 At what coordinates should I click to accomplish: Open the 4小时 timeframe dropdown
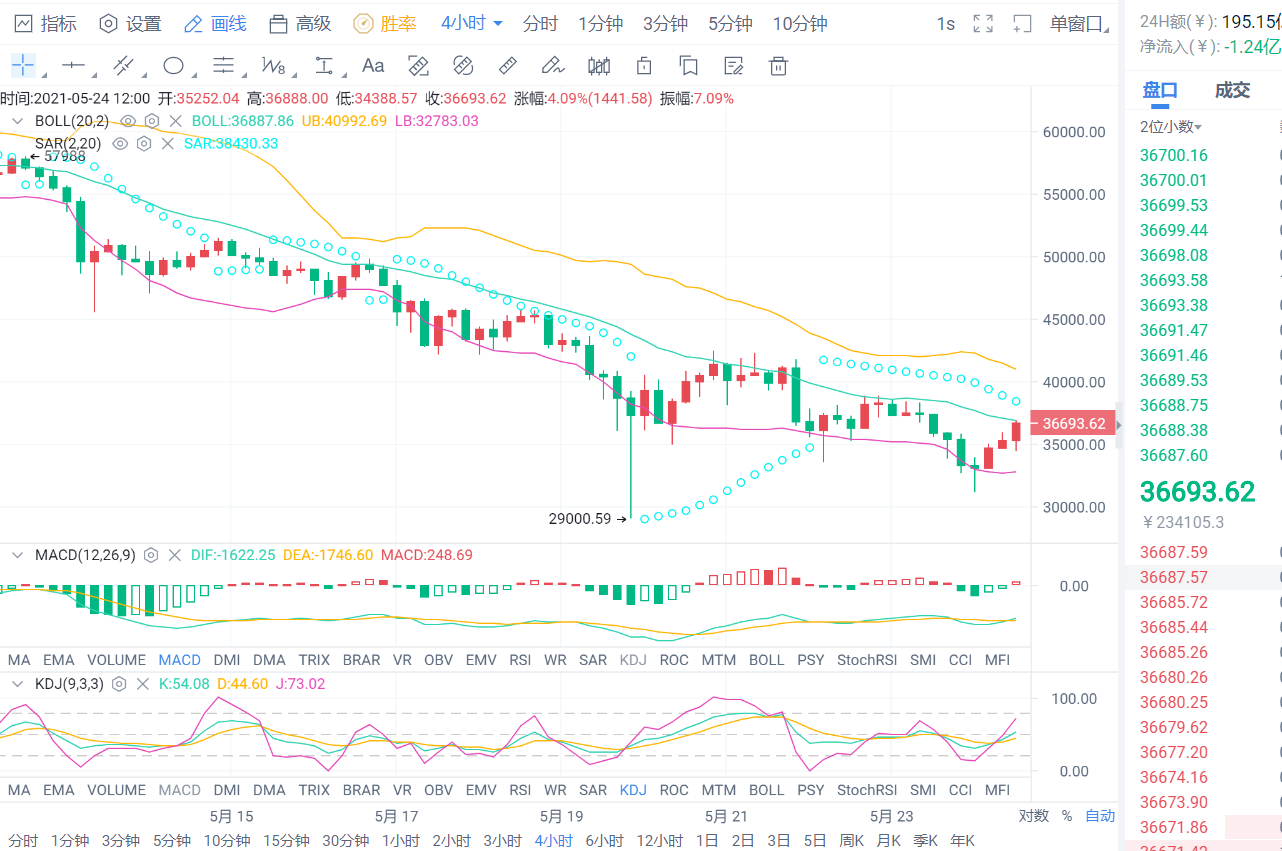pos(471,23)
